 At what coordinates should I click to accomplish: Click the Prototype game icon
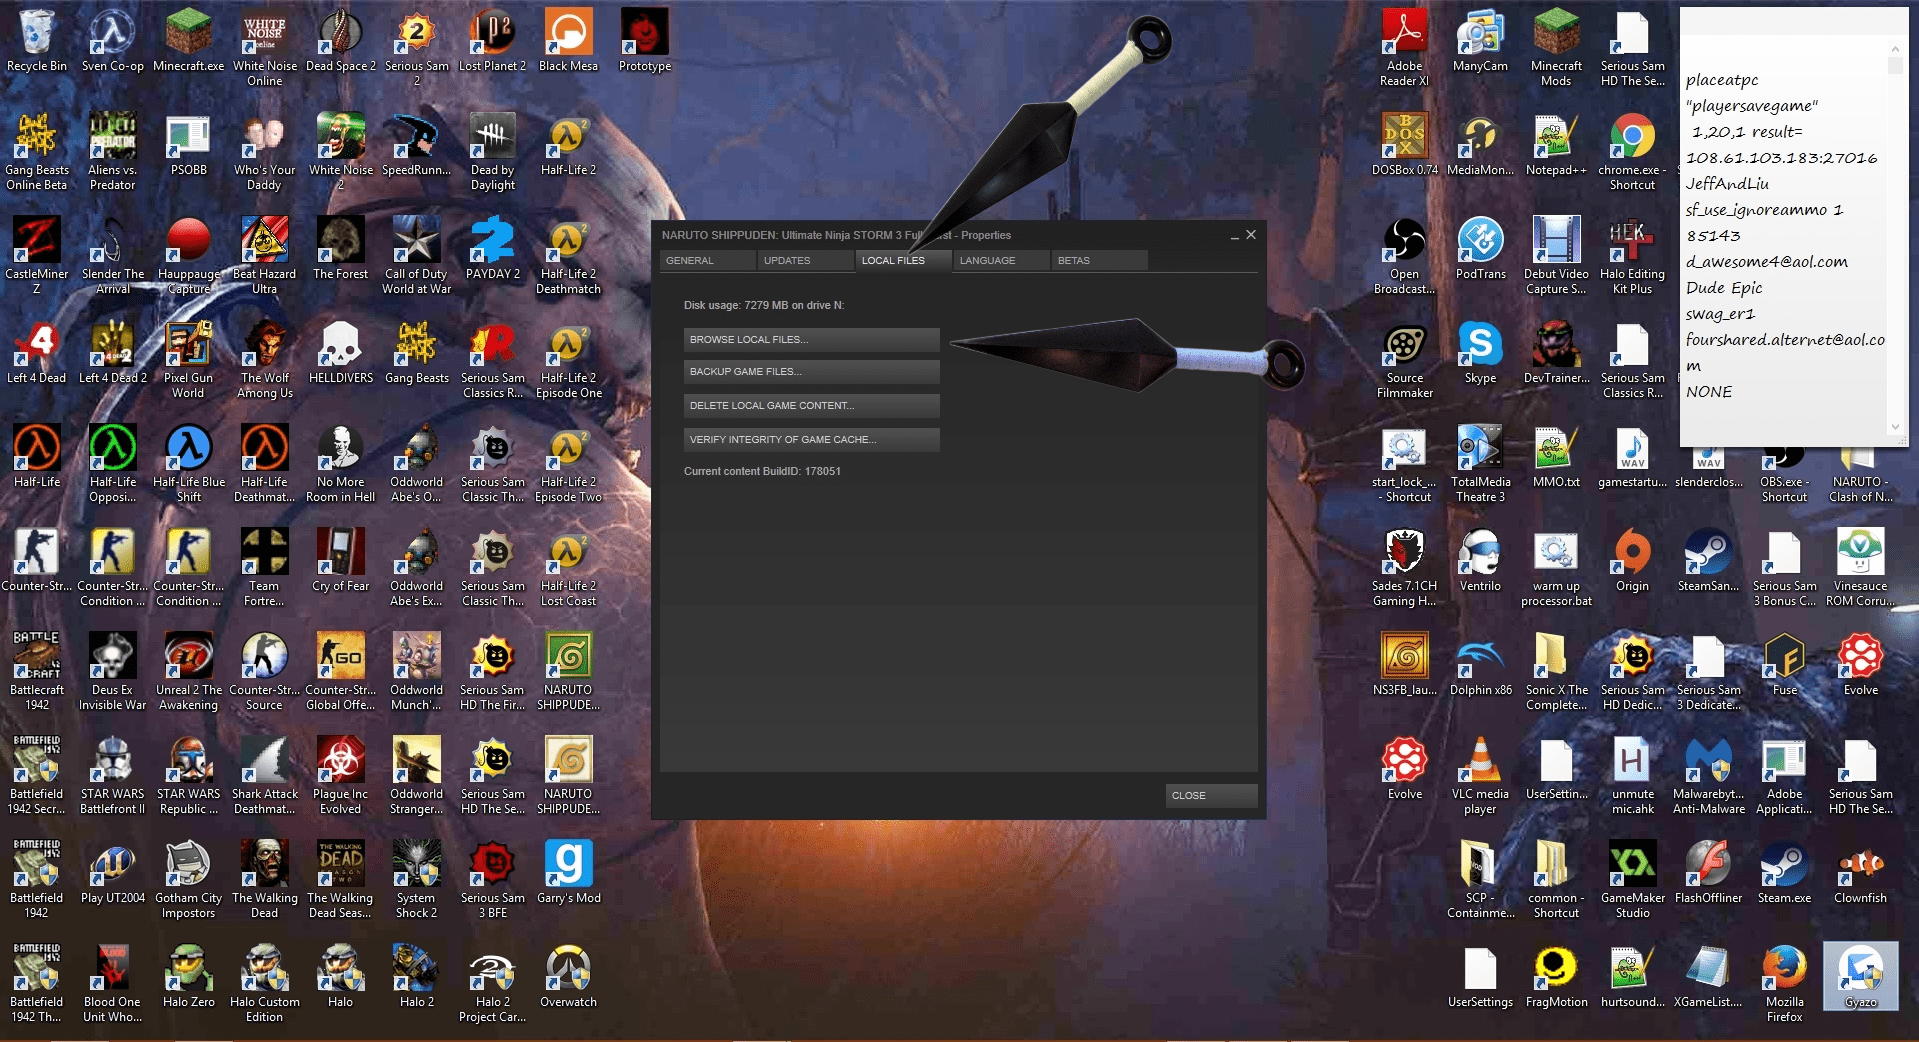[645, 40]
